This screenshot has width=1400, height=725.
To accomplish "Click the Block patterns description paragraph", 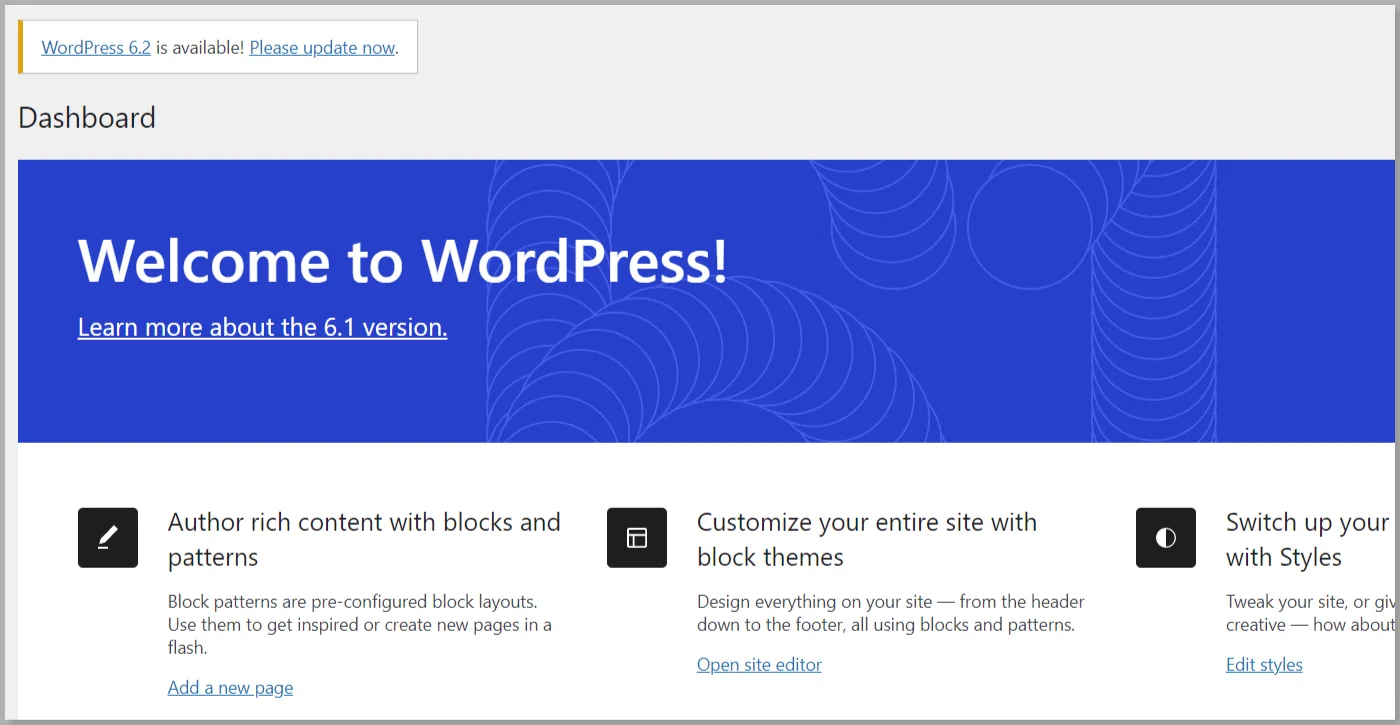I will coord(360,625).
